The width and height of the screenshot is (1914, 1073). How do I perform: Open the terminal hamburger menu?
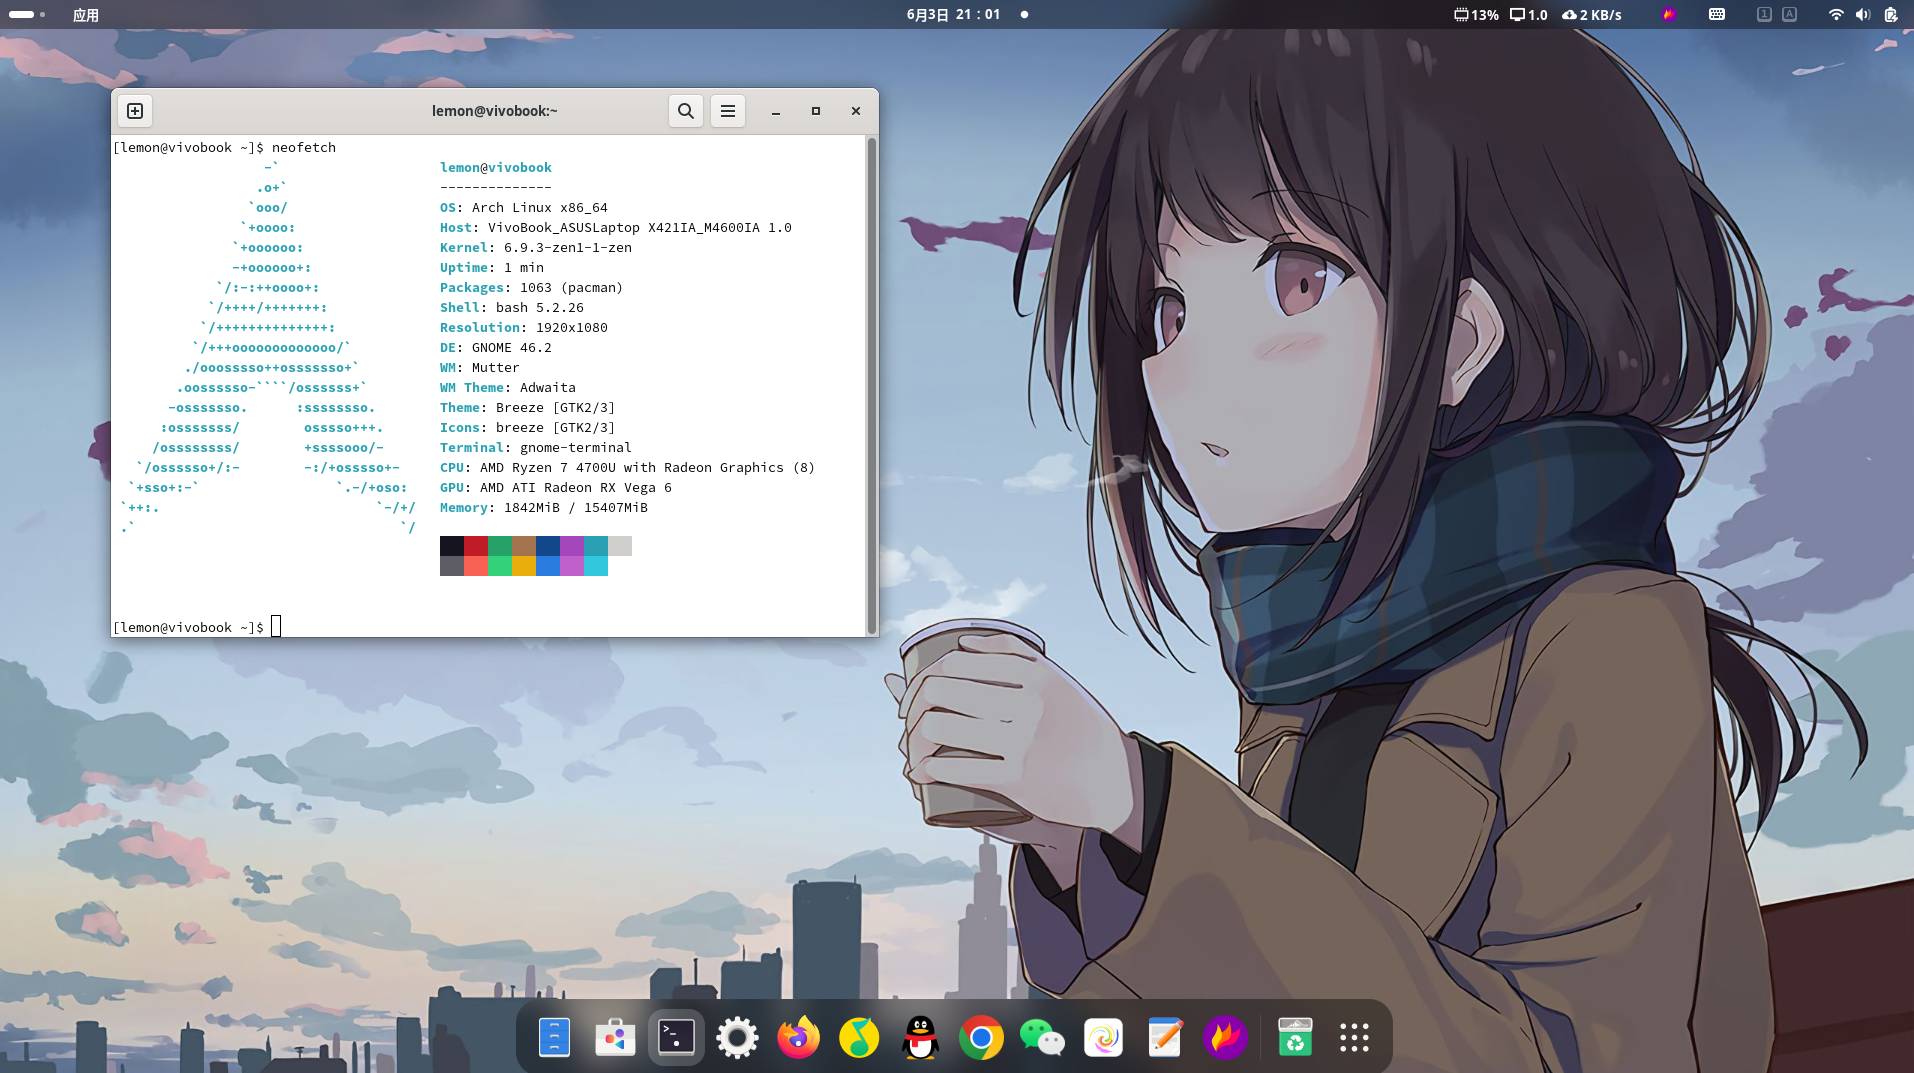(728, 111)
